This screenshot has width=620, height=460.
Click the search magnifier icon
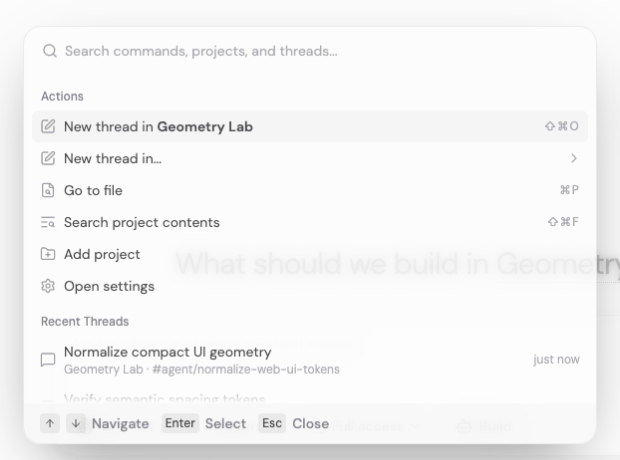click(x=50, y=51)
